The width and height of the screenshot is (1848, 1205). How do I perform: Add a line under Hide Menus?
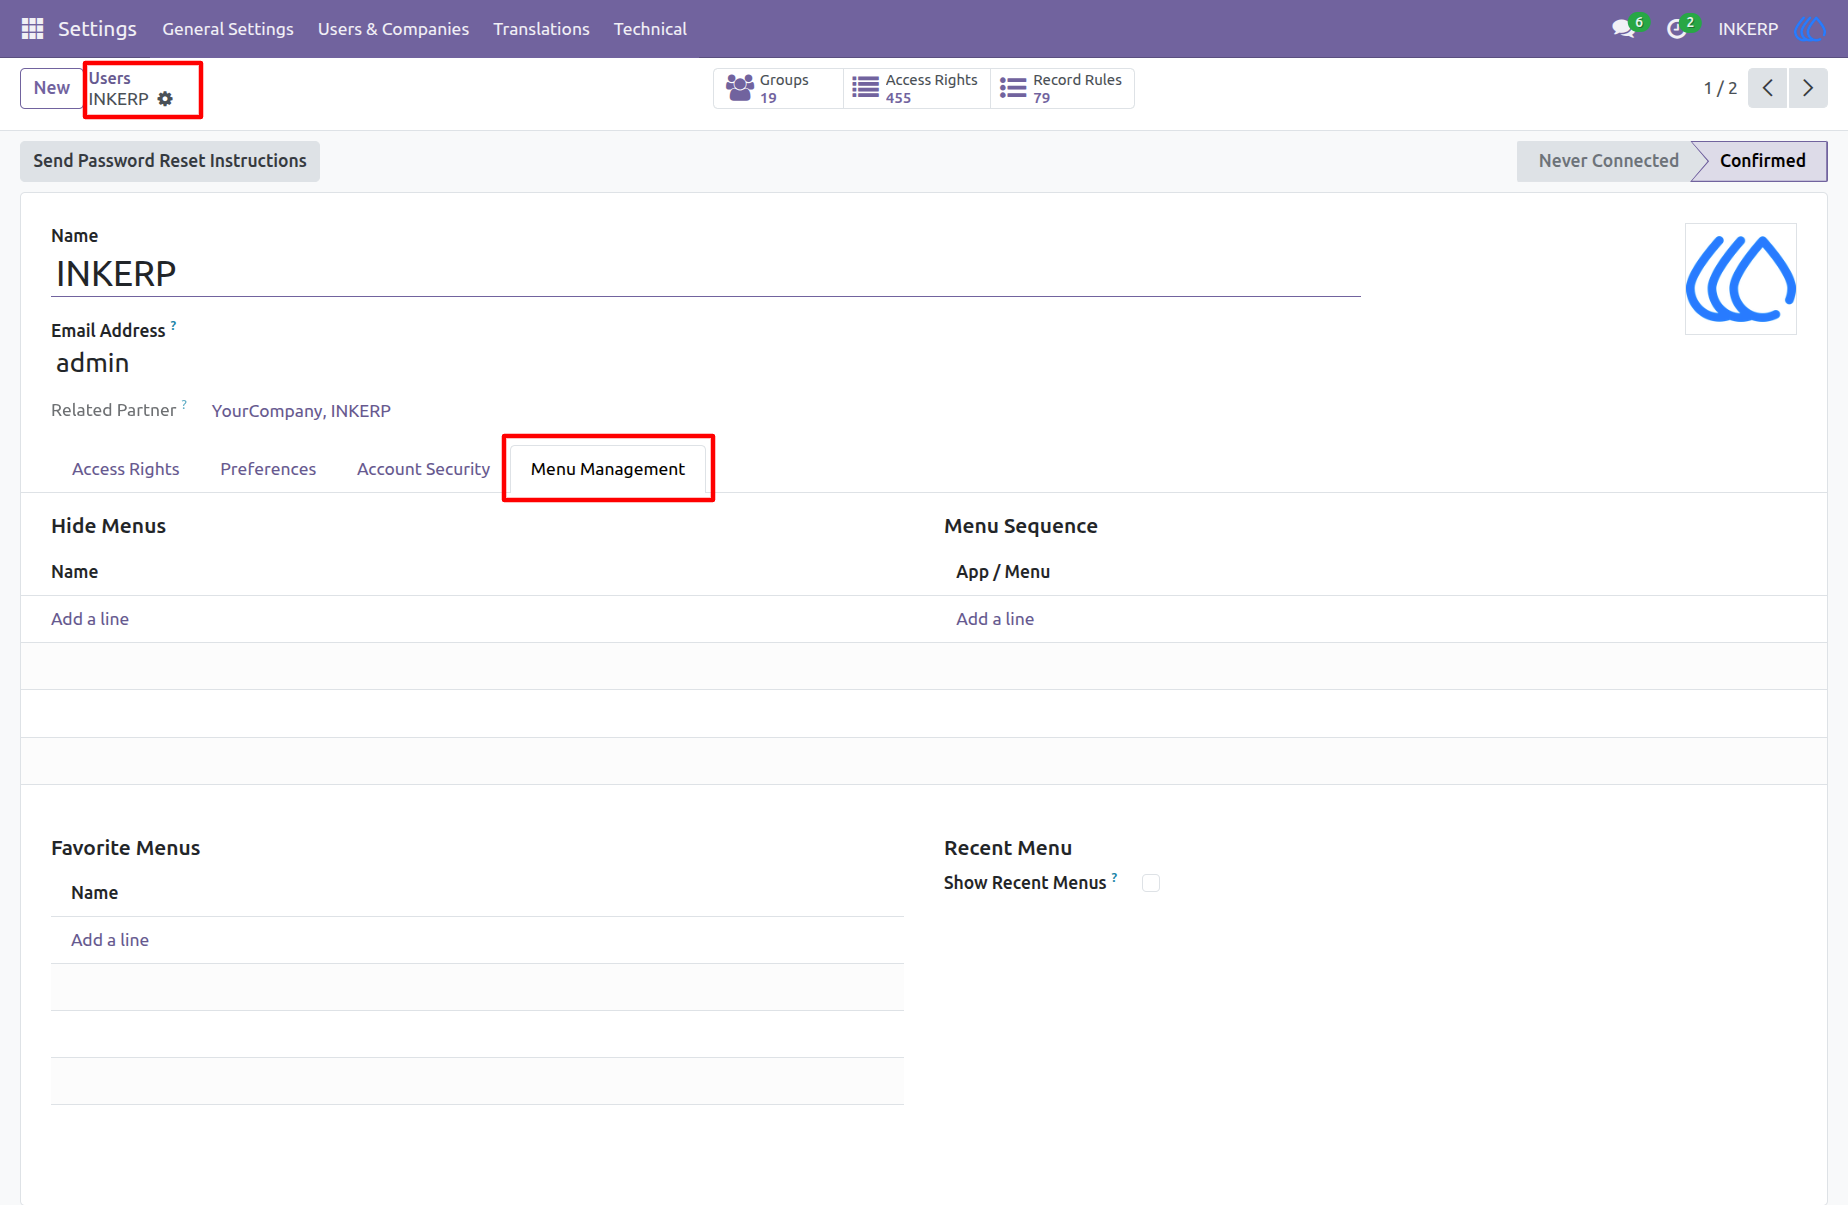tap(90, 619)
